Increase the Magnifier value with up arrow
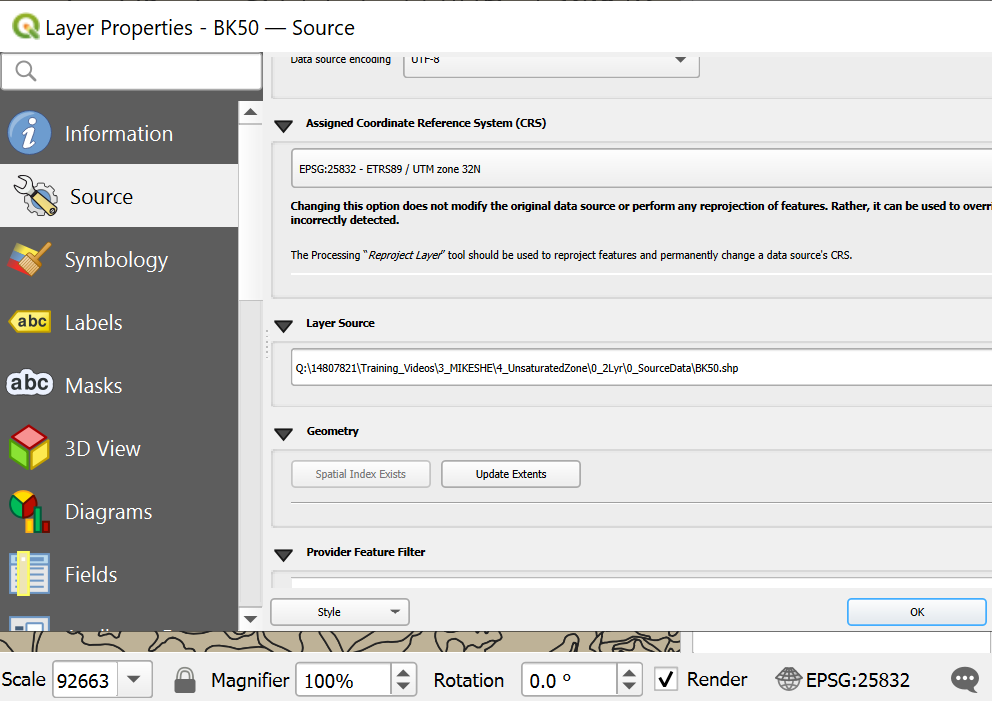Viewport: 992px width, 701px height. (403, 672)
